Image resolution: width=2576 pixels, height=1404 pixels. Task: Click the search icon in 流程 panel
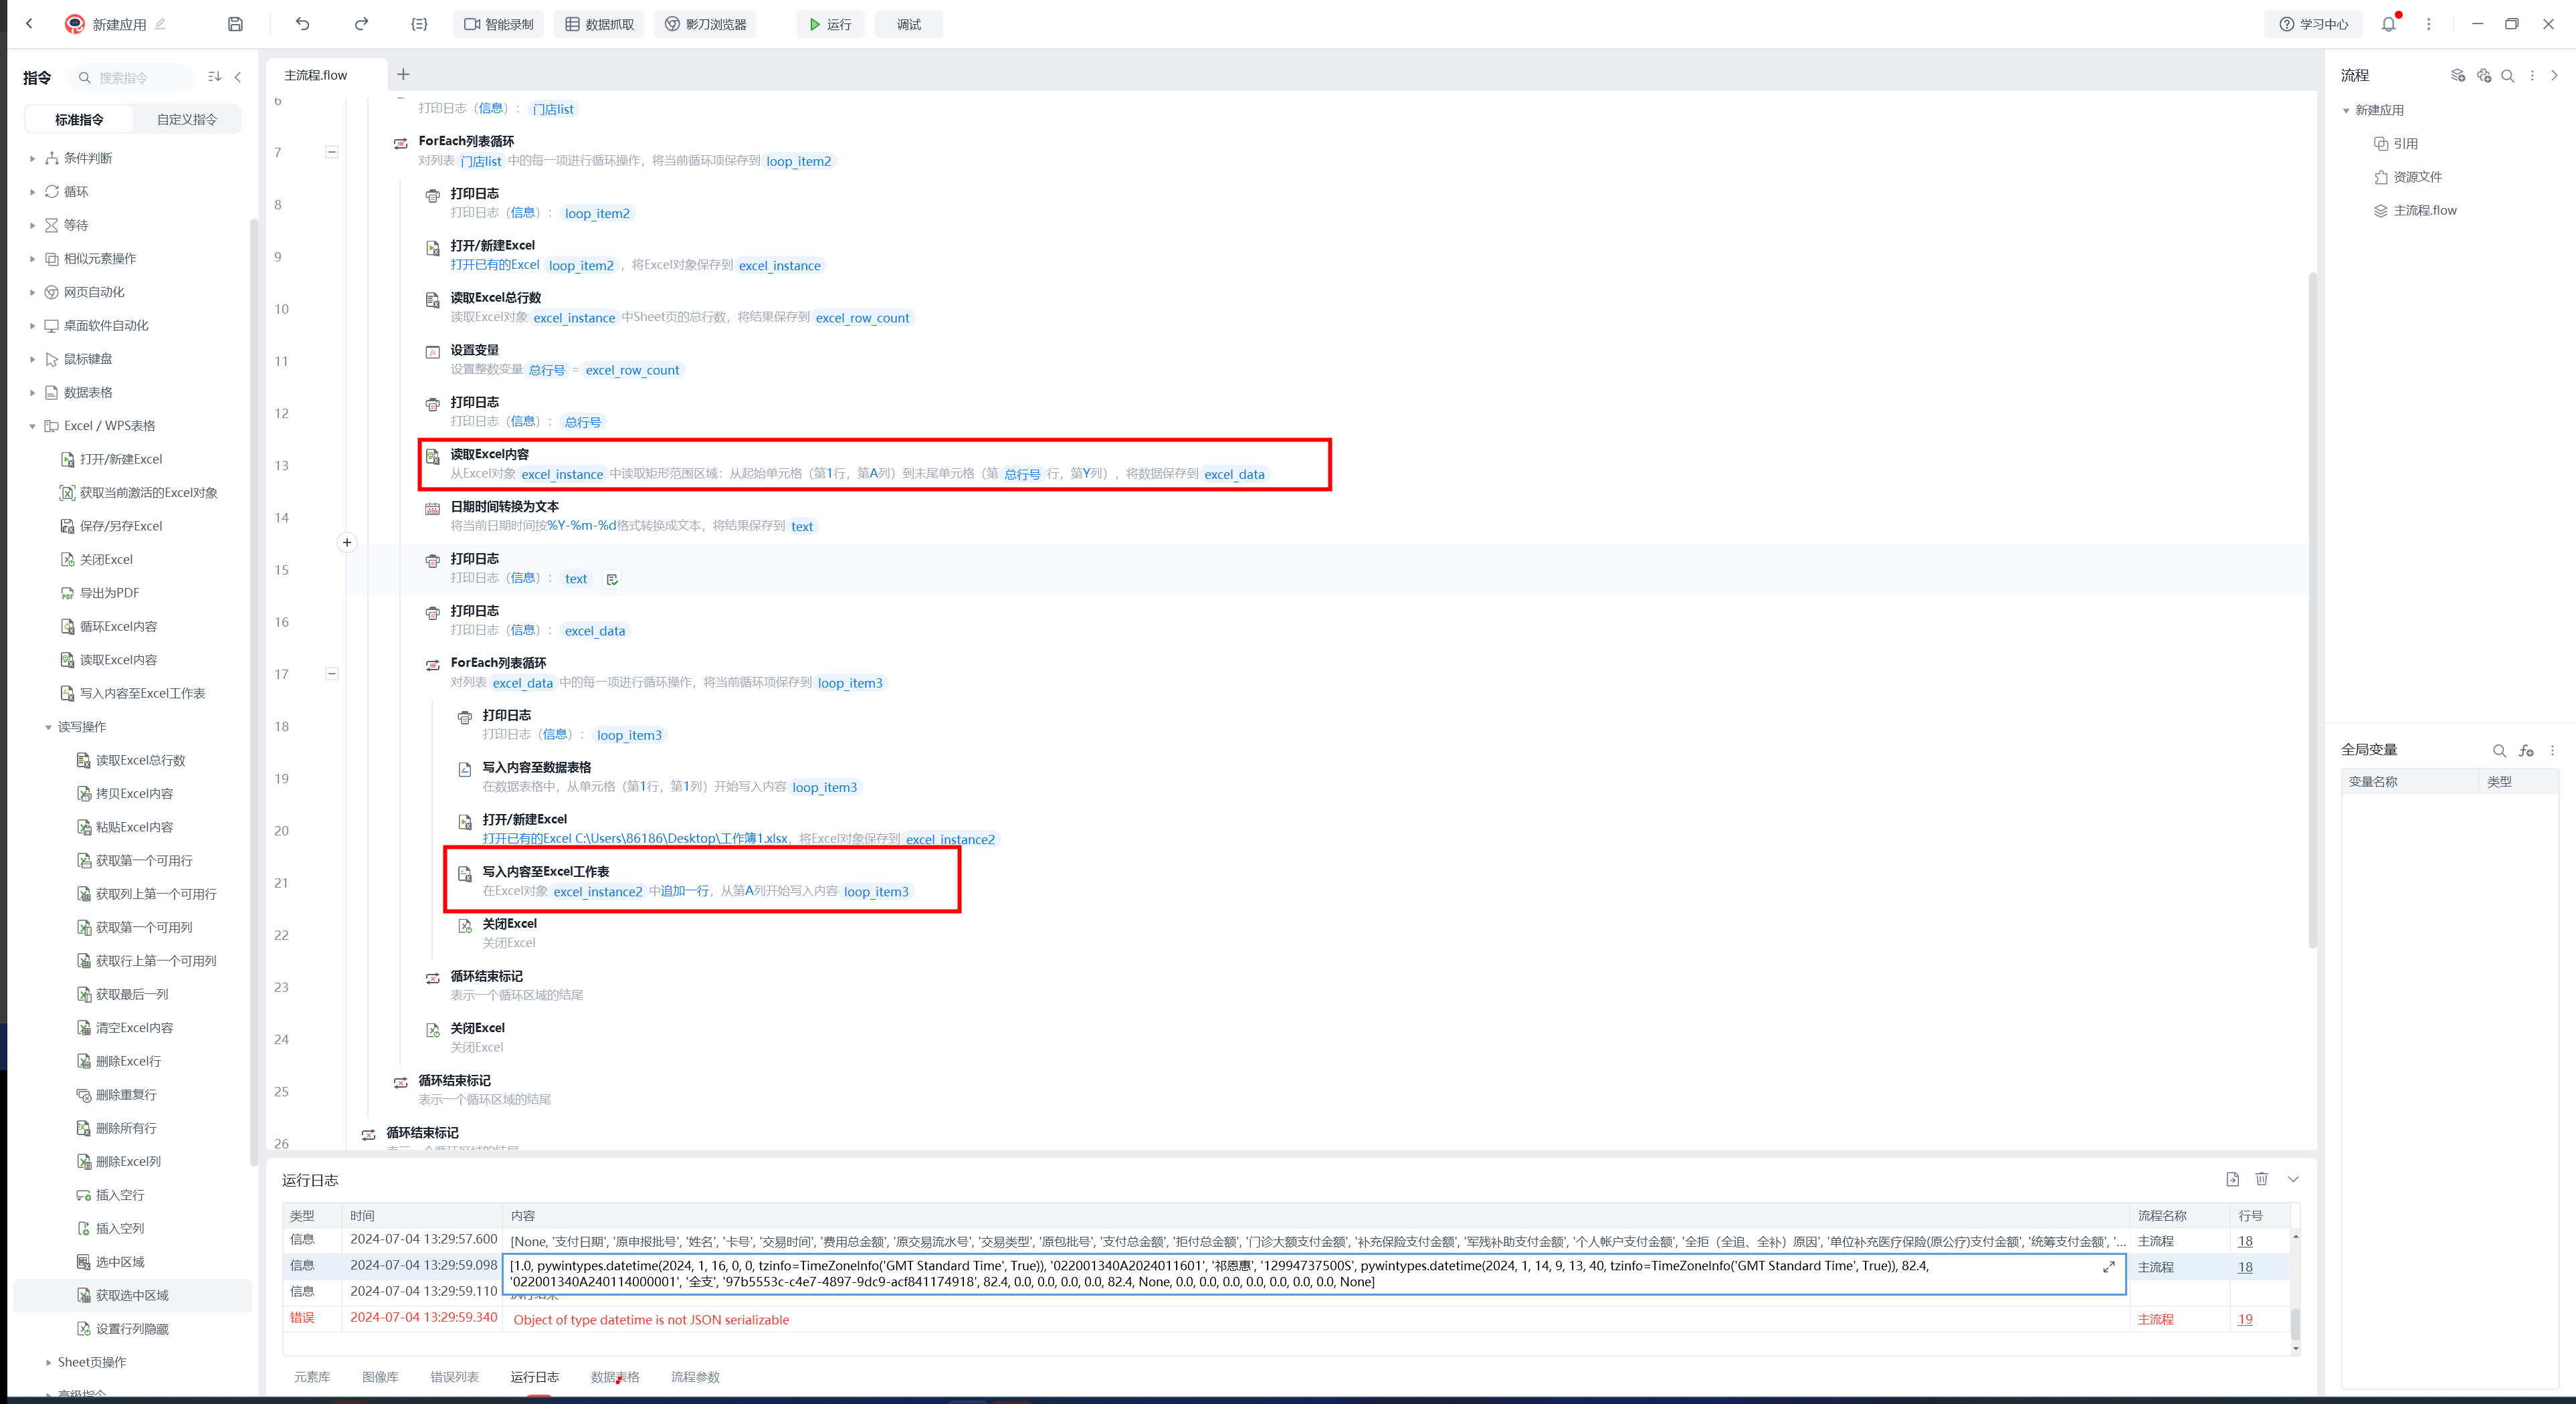(x=2507, y=76)
